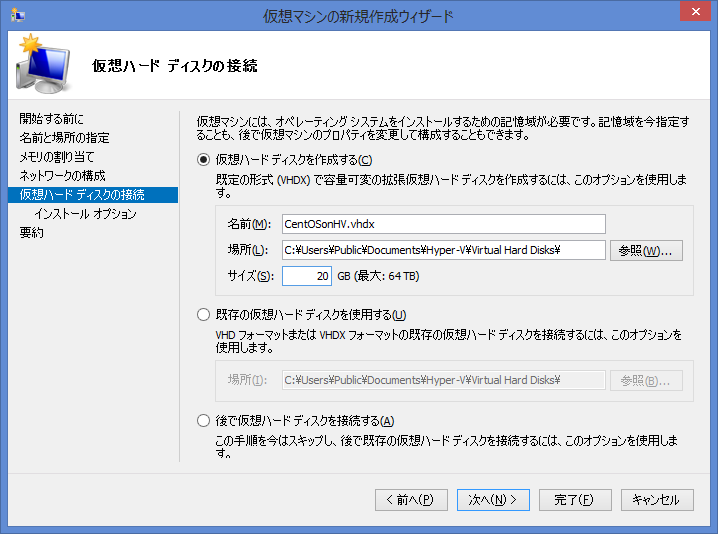Click the text GB (最大: 64 TB)

[378, 276]
